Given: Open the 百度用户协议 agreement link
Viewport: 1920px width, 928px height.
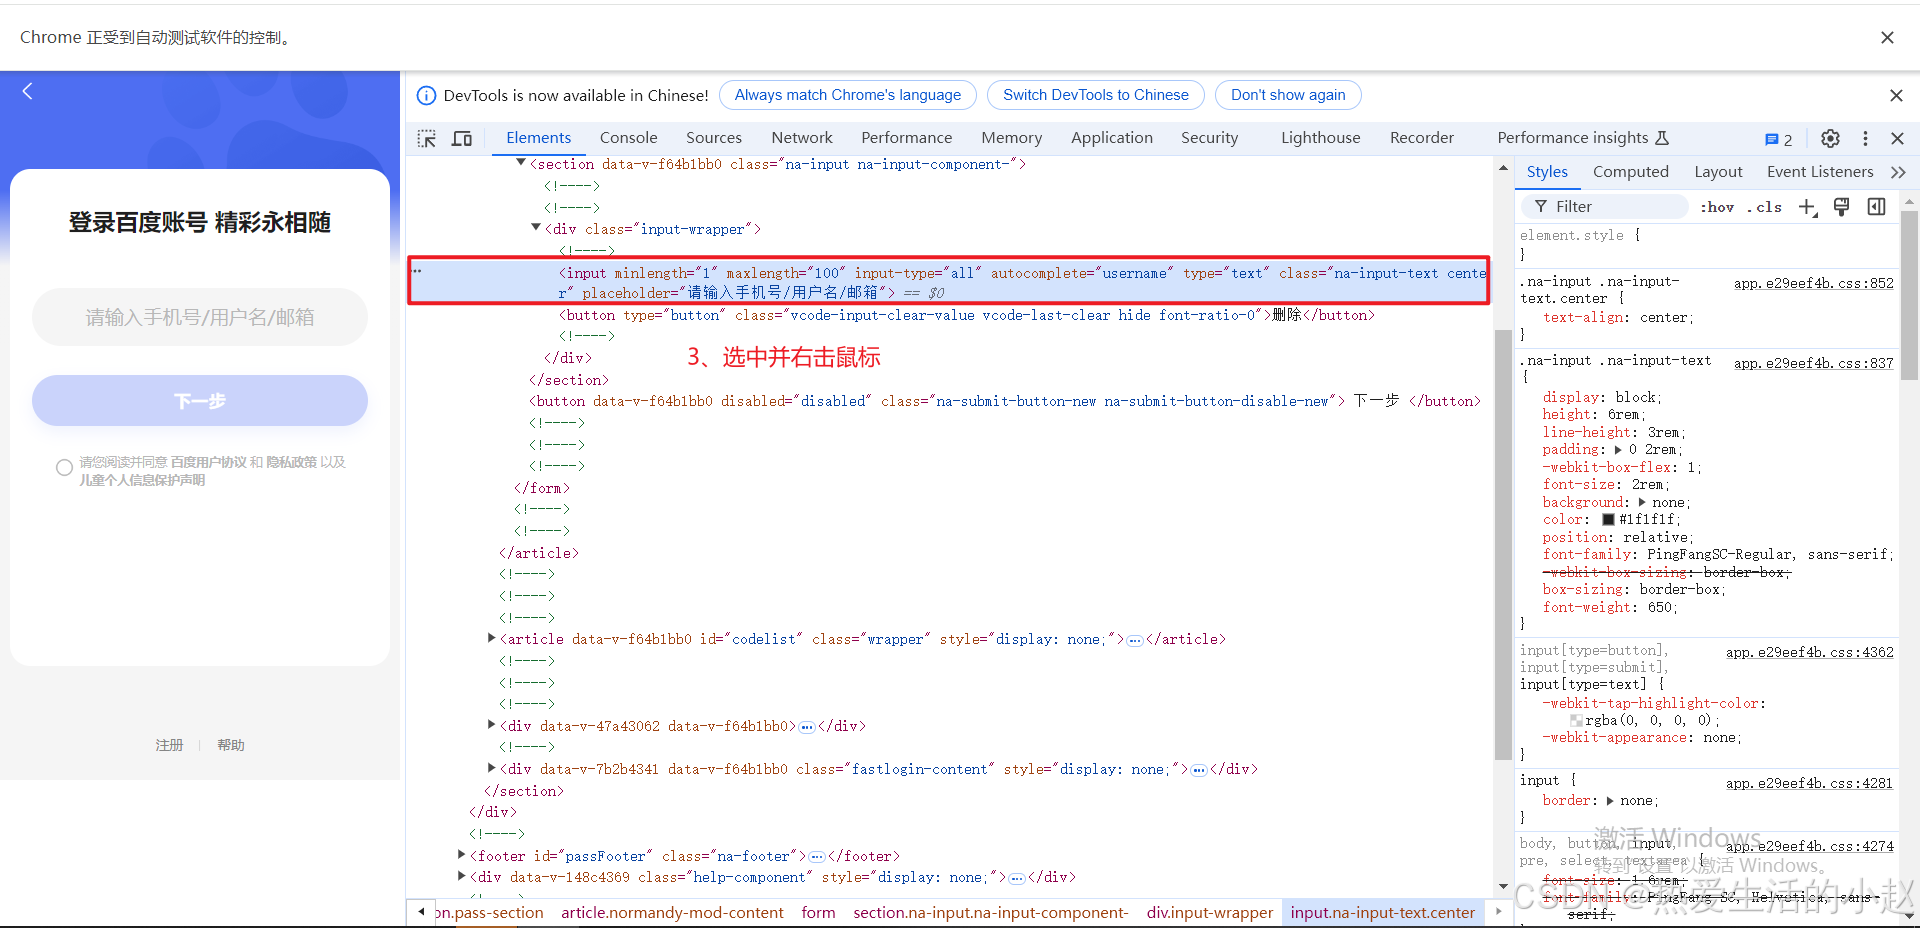Looking at the screenshot, I should point(208,462).
